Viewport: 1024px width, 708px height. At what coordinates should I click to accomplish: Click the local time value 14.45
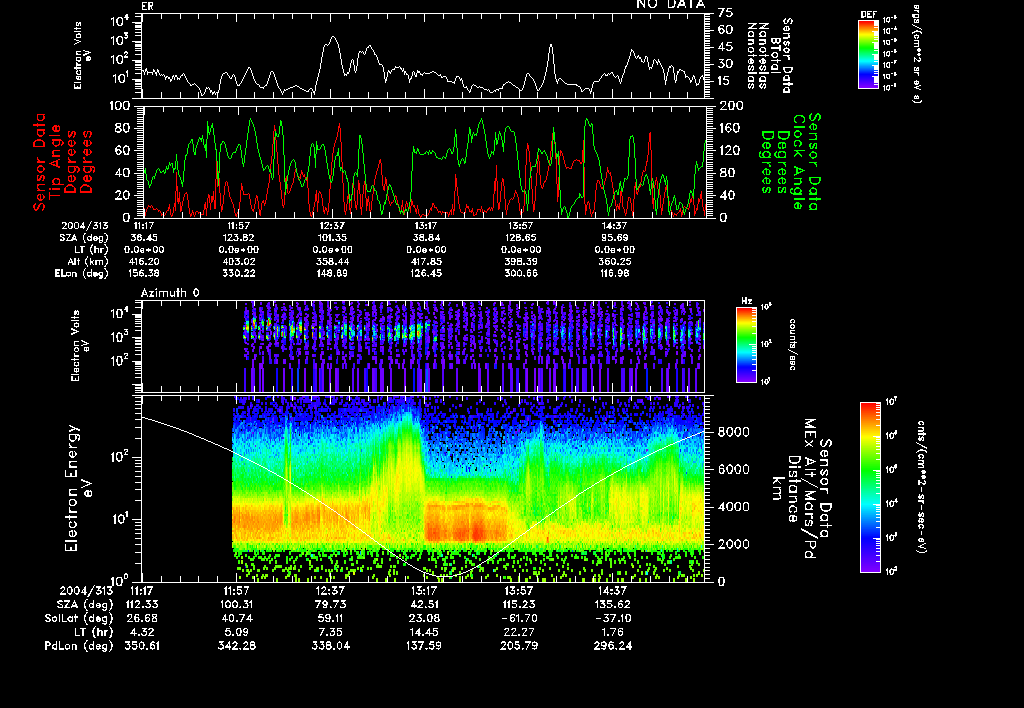(424, 632)
